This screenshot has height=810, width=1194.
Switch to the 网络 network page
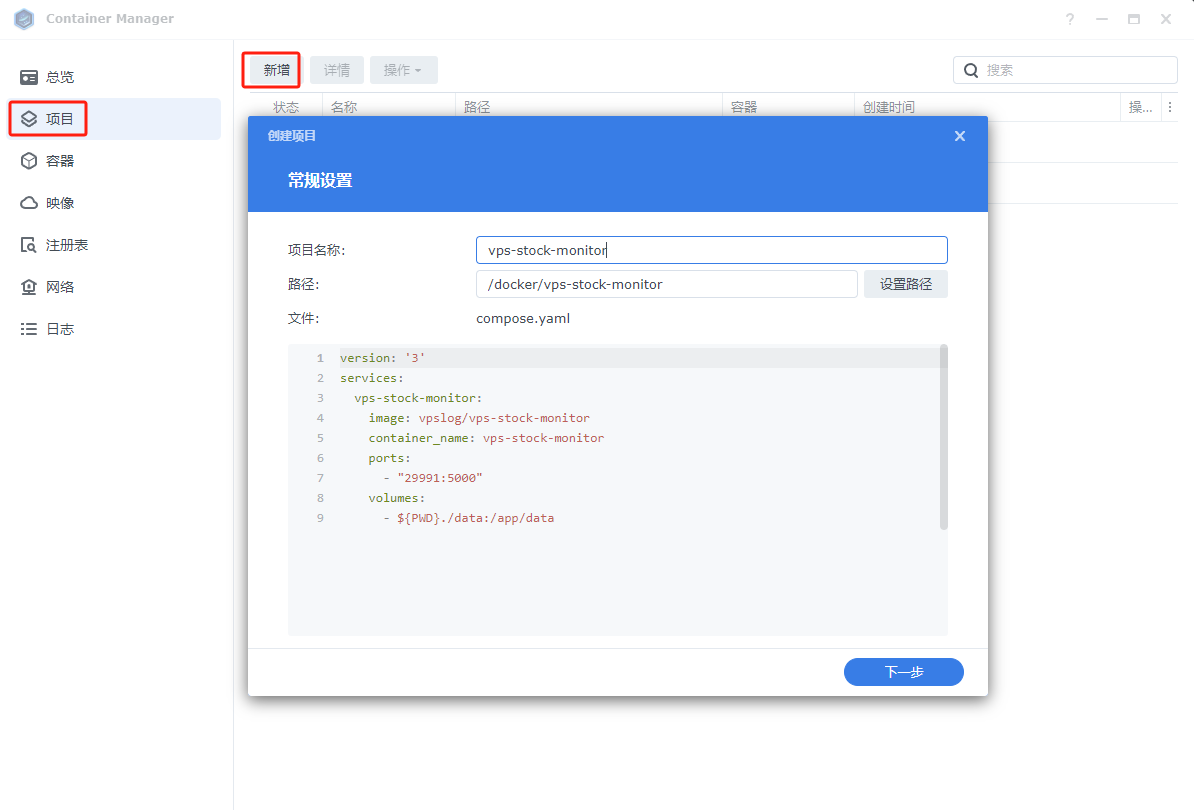[114, 286]
